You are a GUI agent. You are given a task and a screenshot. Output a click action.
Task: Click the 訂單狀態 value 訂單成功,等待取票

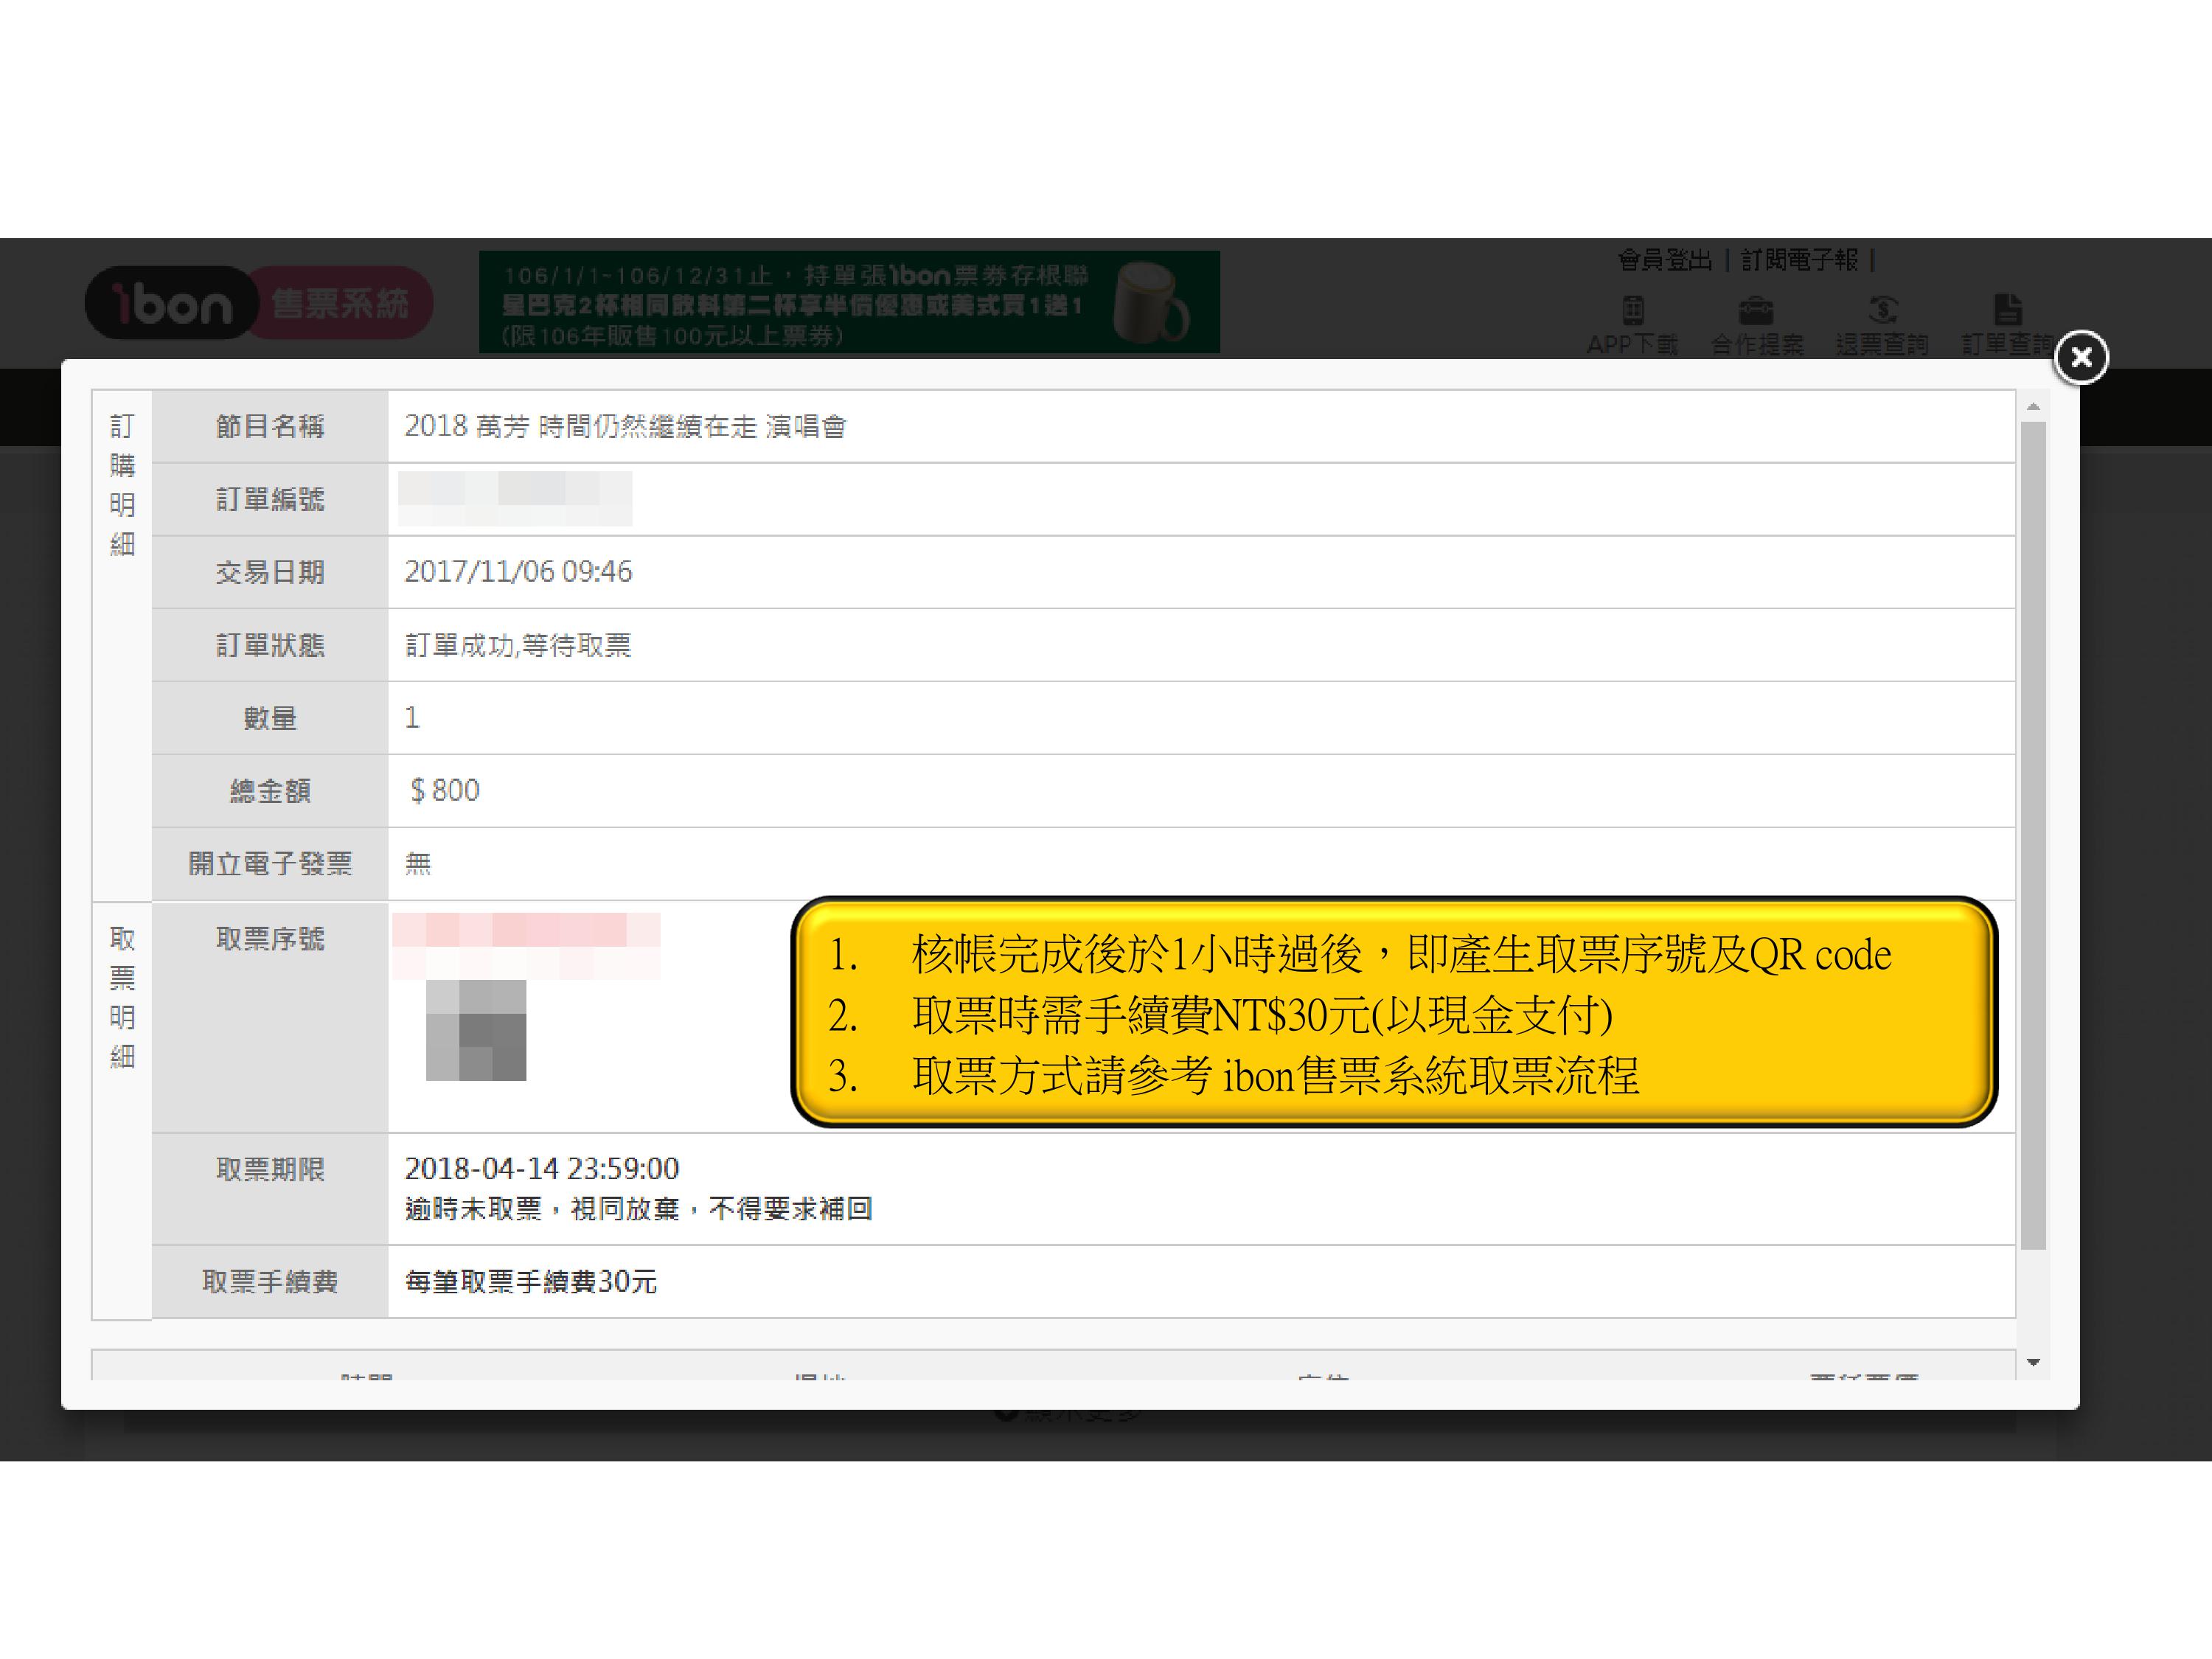(518, 646)
